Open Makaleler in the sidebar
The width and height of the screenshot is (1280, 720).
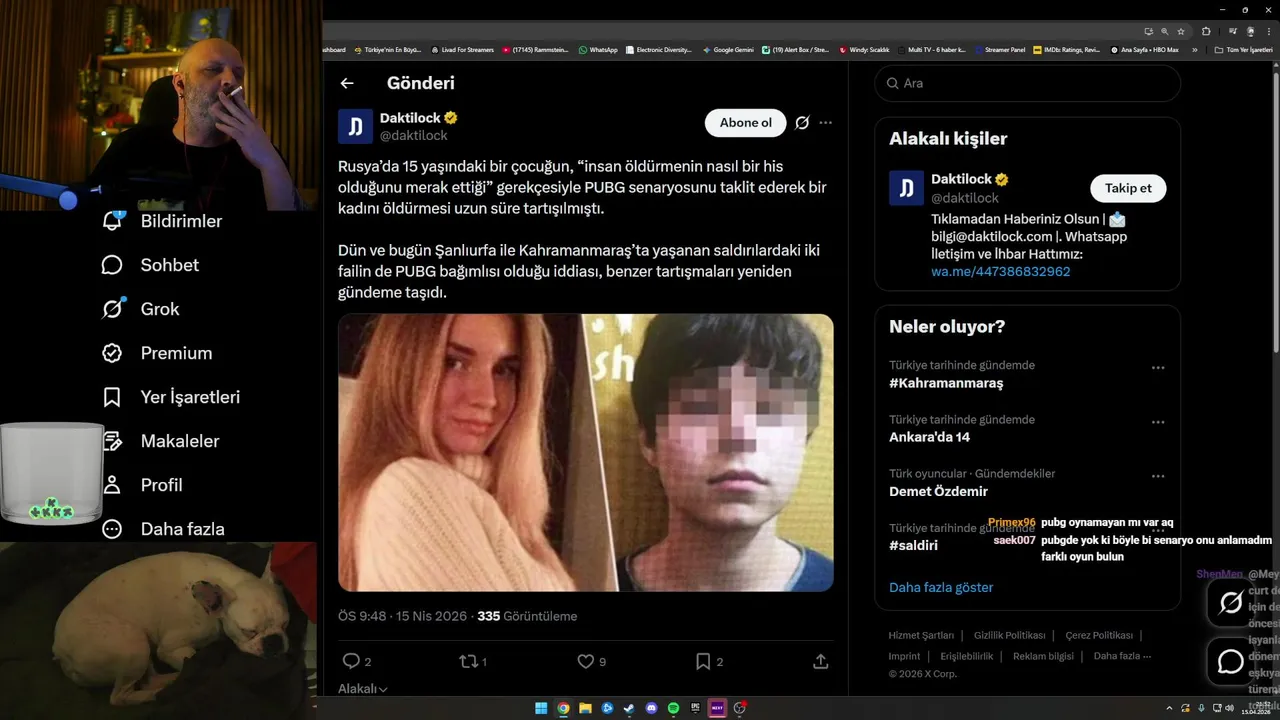coord(160,441)
